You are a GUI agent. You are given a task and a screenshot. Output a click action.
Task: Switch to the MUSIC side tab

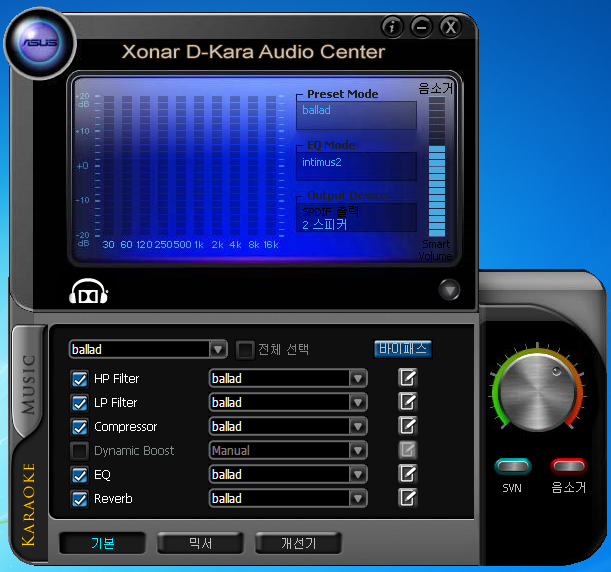(28, 384)
